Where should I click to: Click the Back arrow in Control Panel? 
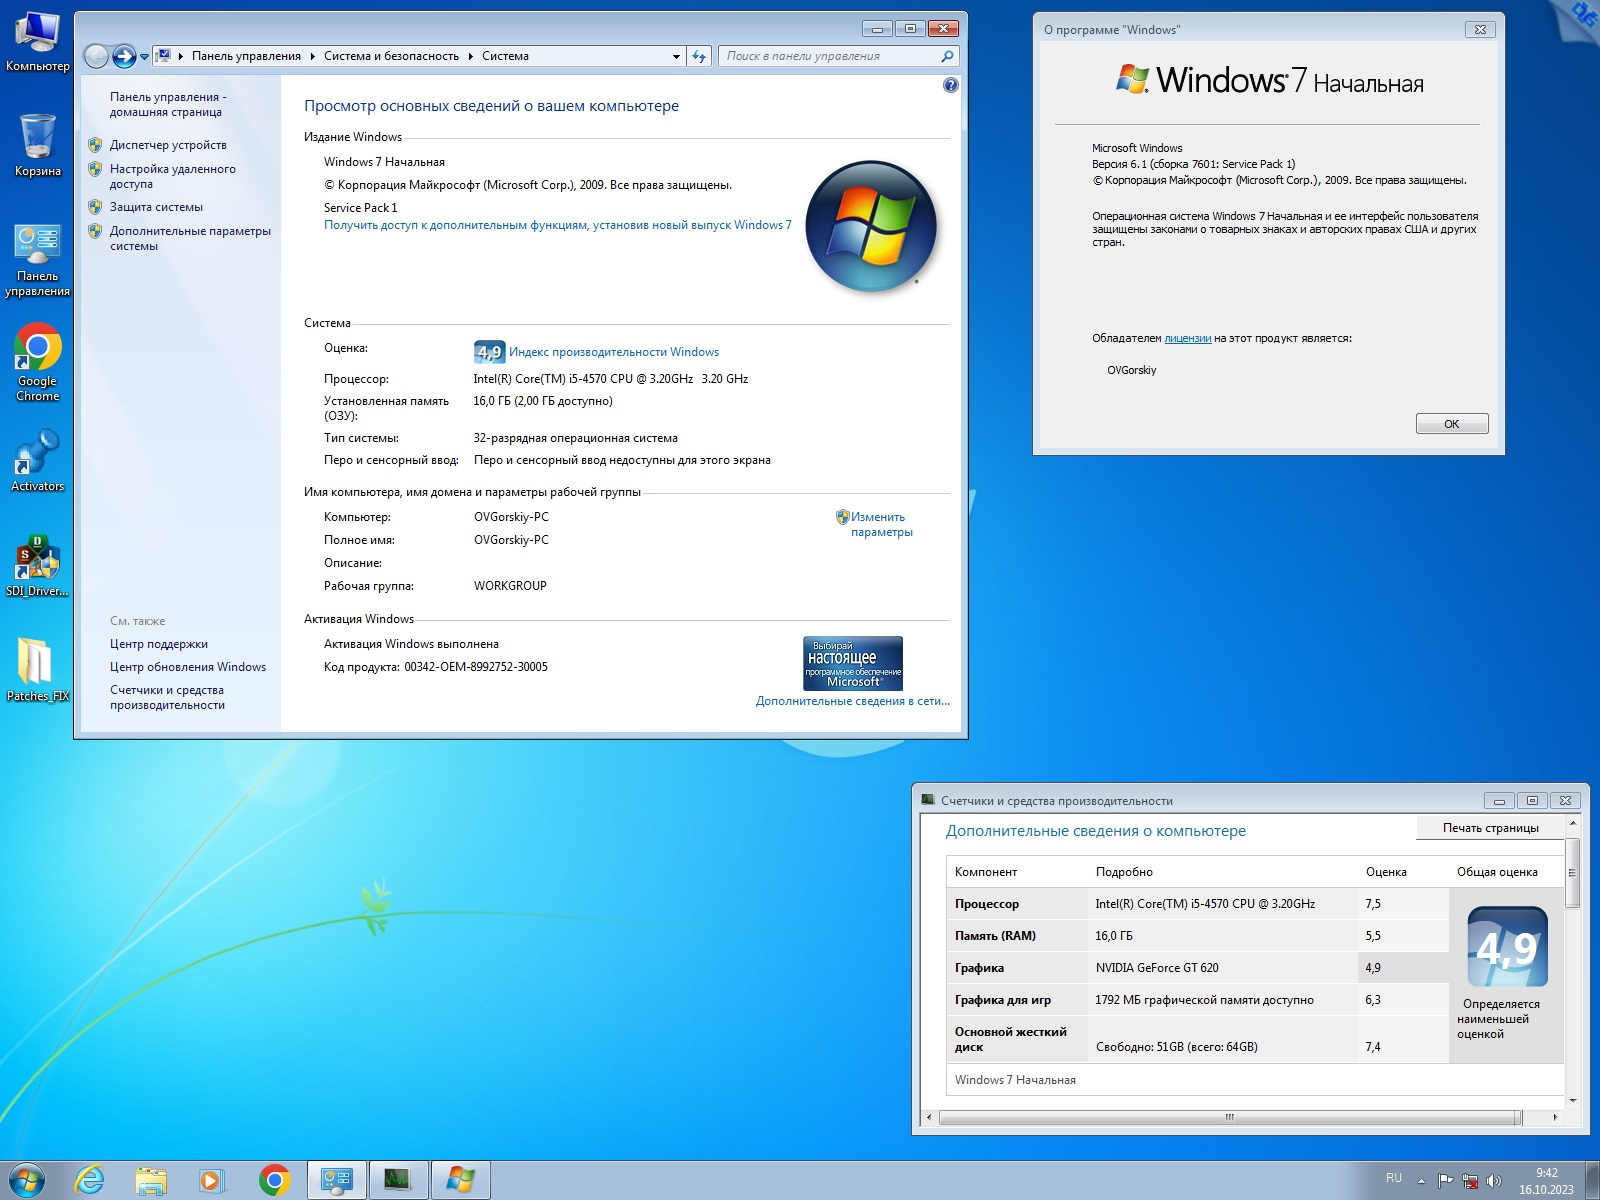tap(96, 56)
